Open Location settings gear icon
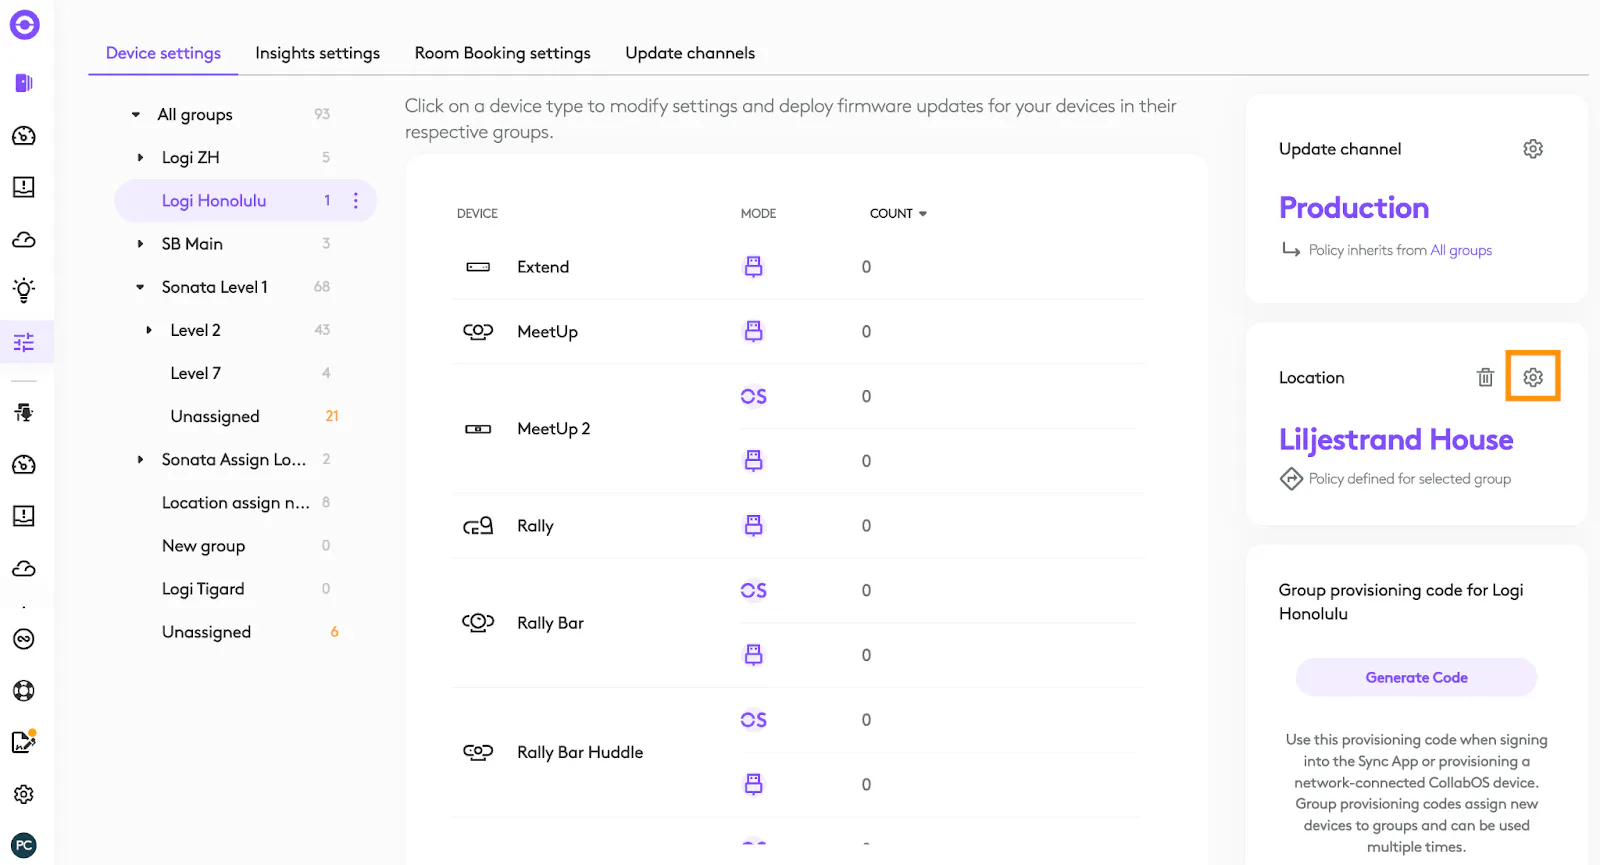 click(x=1532, y=377)
